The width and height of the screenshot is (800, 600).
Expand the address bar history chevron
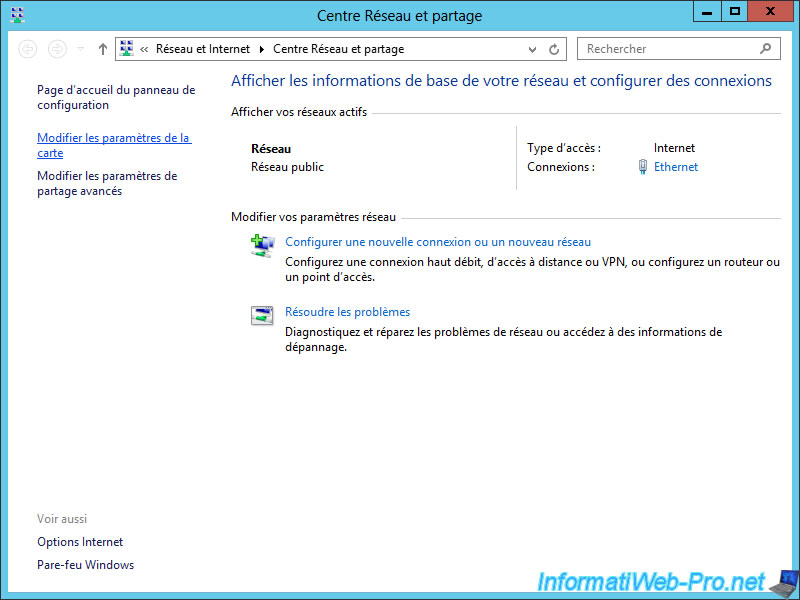point(532,49)
